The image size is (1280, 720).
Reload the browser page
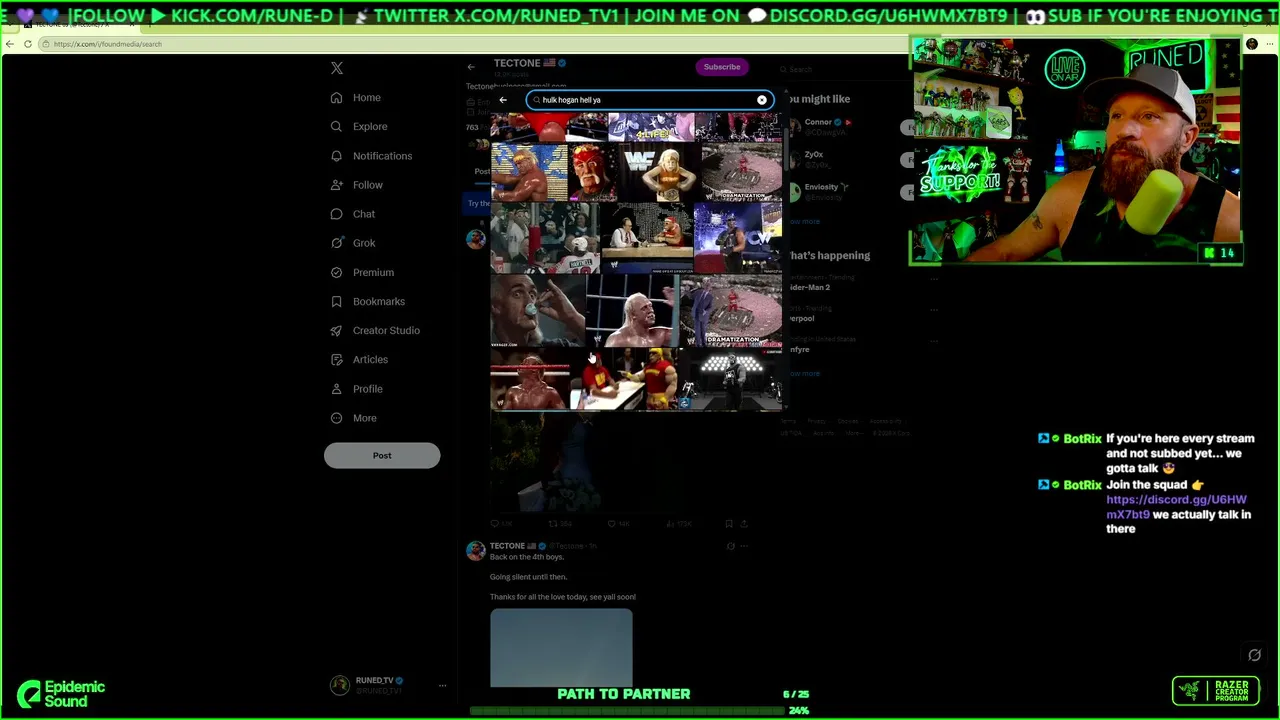(27, 44)
